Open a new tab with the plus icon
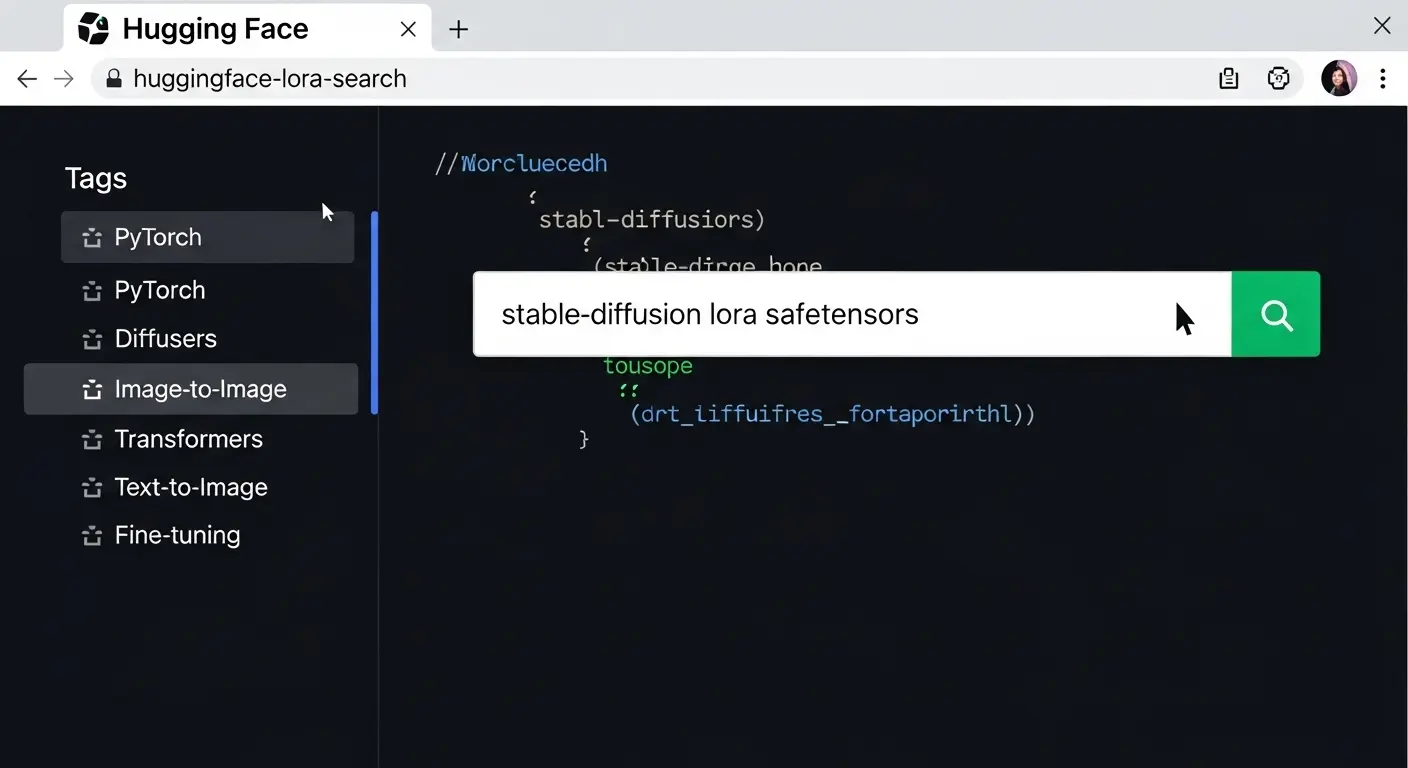This screenshot has width=1408, height=768. point(458,29)
